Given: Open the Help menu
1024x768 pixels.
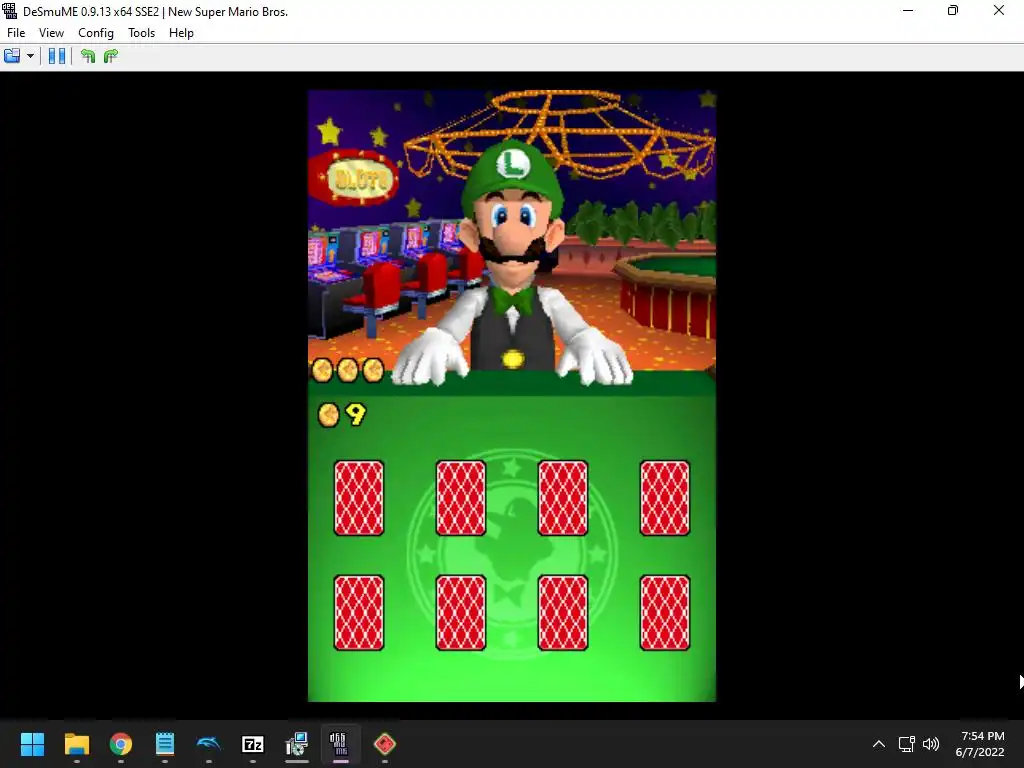Looking at the screenshot, I should (x=181, y=33).
